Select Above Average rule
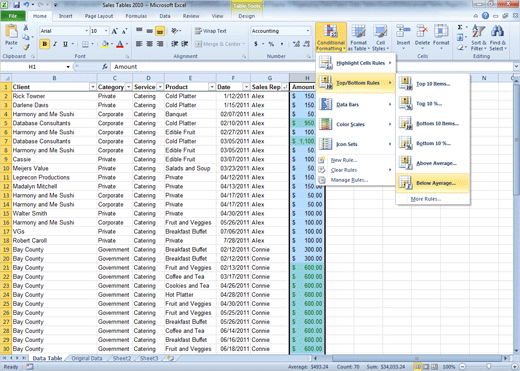 [x=433, y=163]
